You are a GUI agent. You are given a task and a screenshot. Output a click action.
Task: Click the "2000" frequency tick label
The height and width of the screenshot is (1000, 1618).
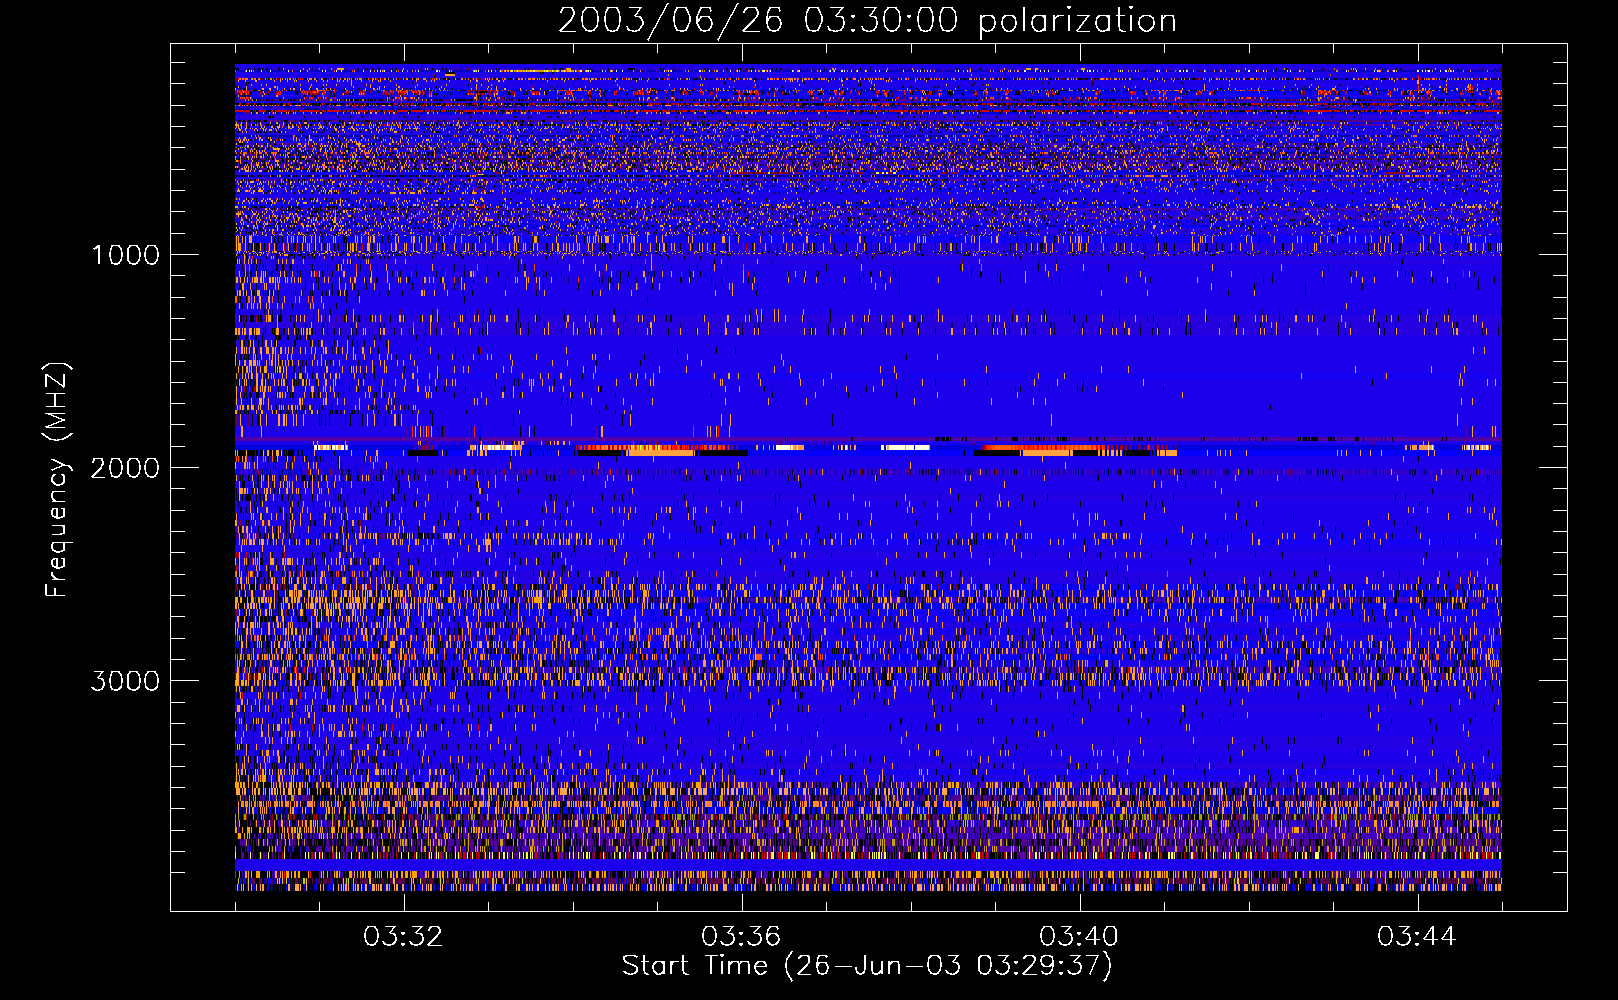[x=125, y=468]
